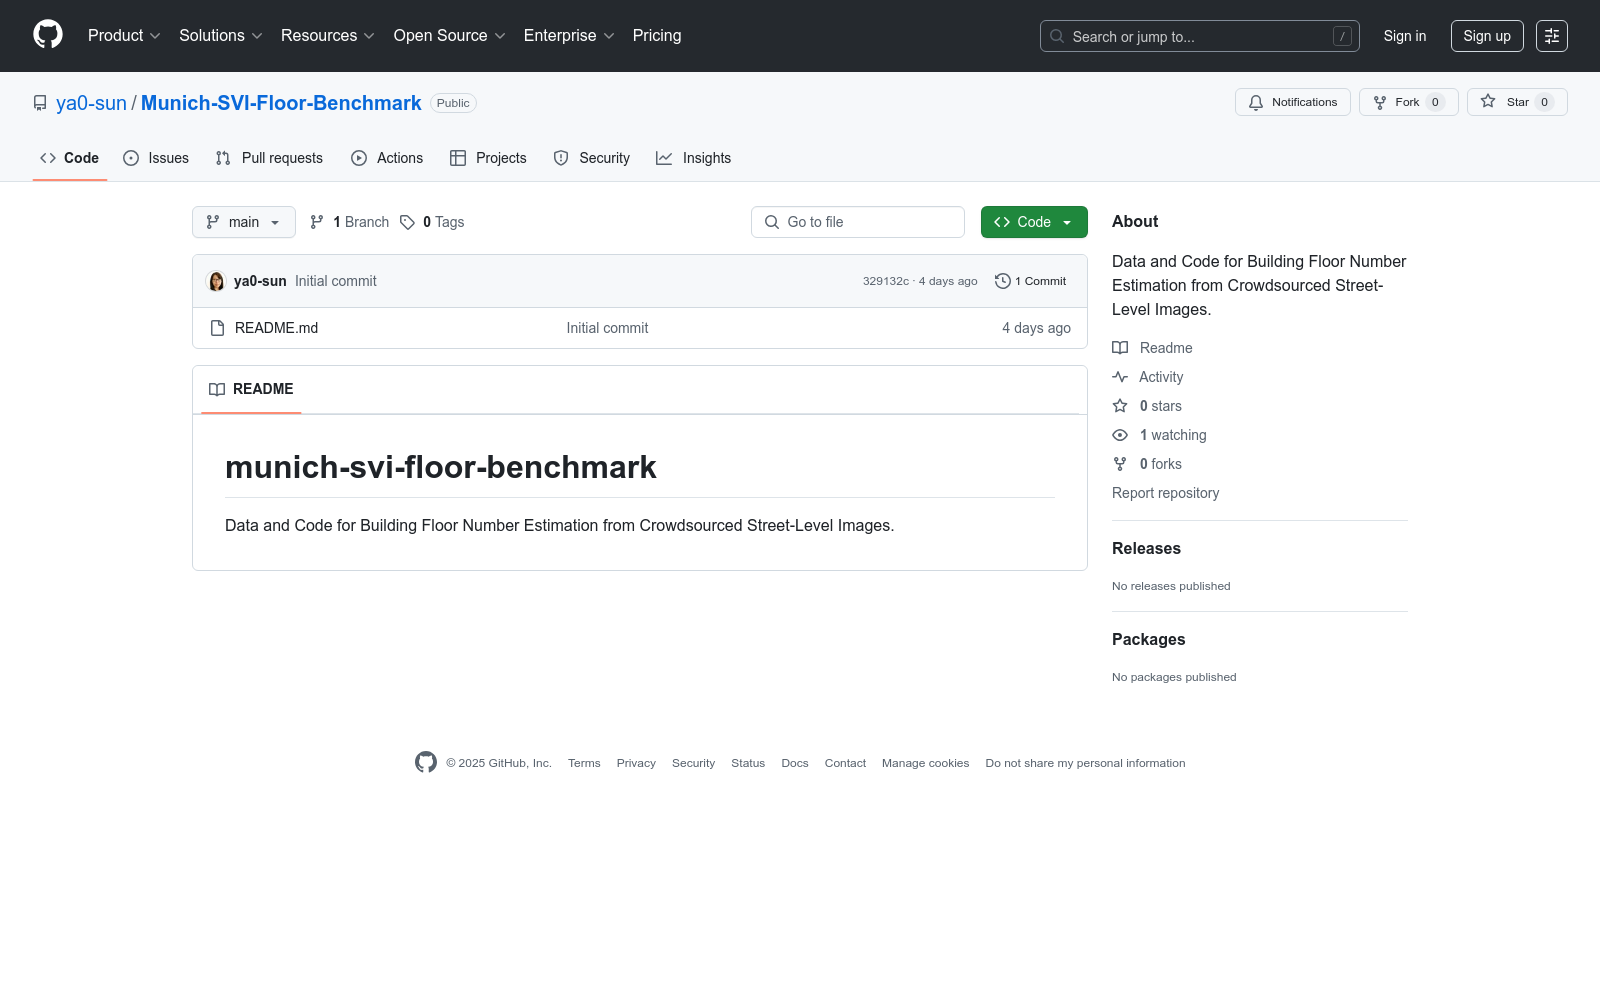Screen dimensions: 1600x1000
Task: Open the Insights tab
Action: pos(694,158)
